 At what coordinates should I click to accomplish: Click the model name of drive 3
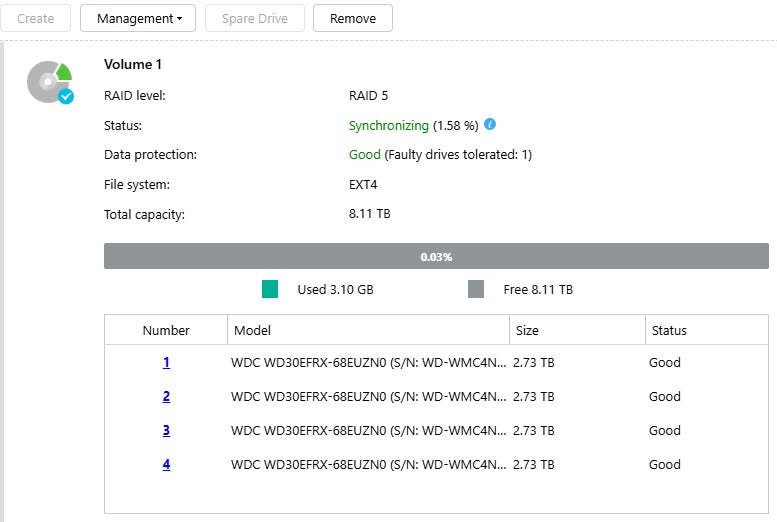(x=368, y=430)
